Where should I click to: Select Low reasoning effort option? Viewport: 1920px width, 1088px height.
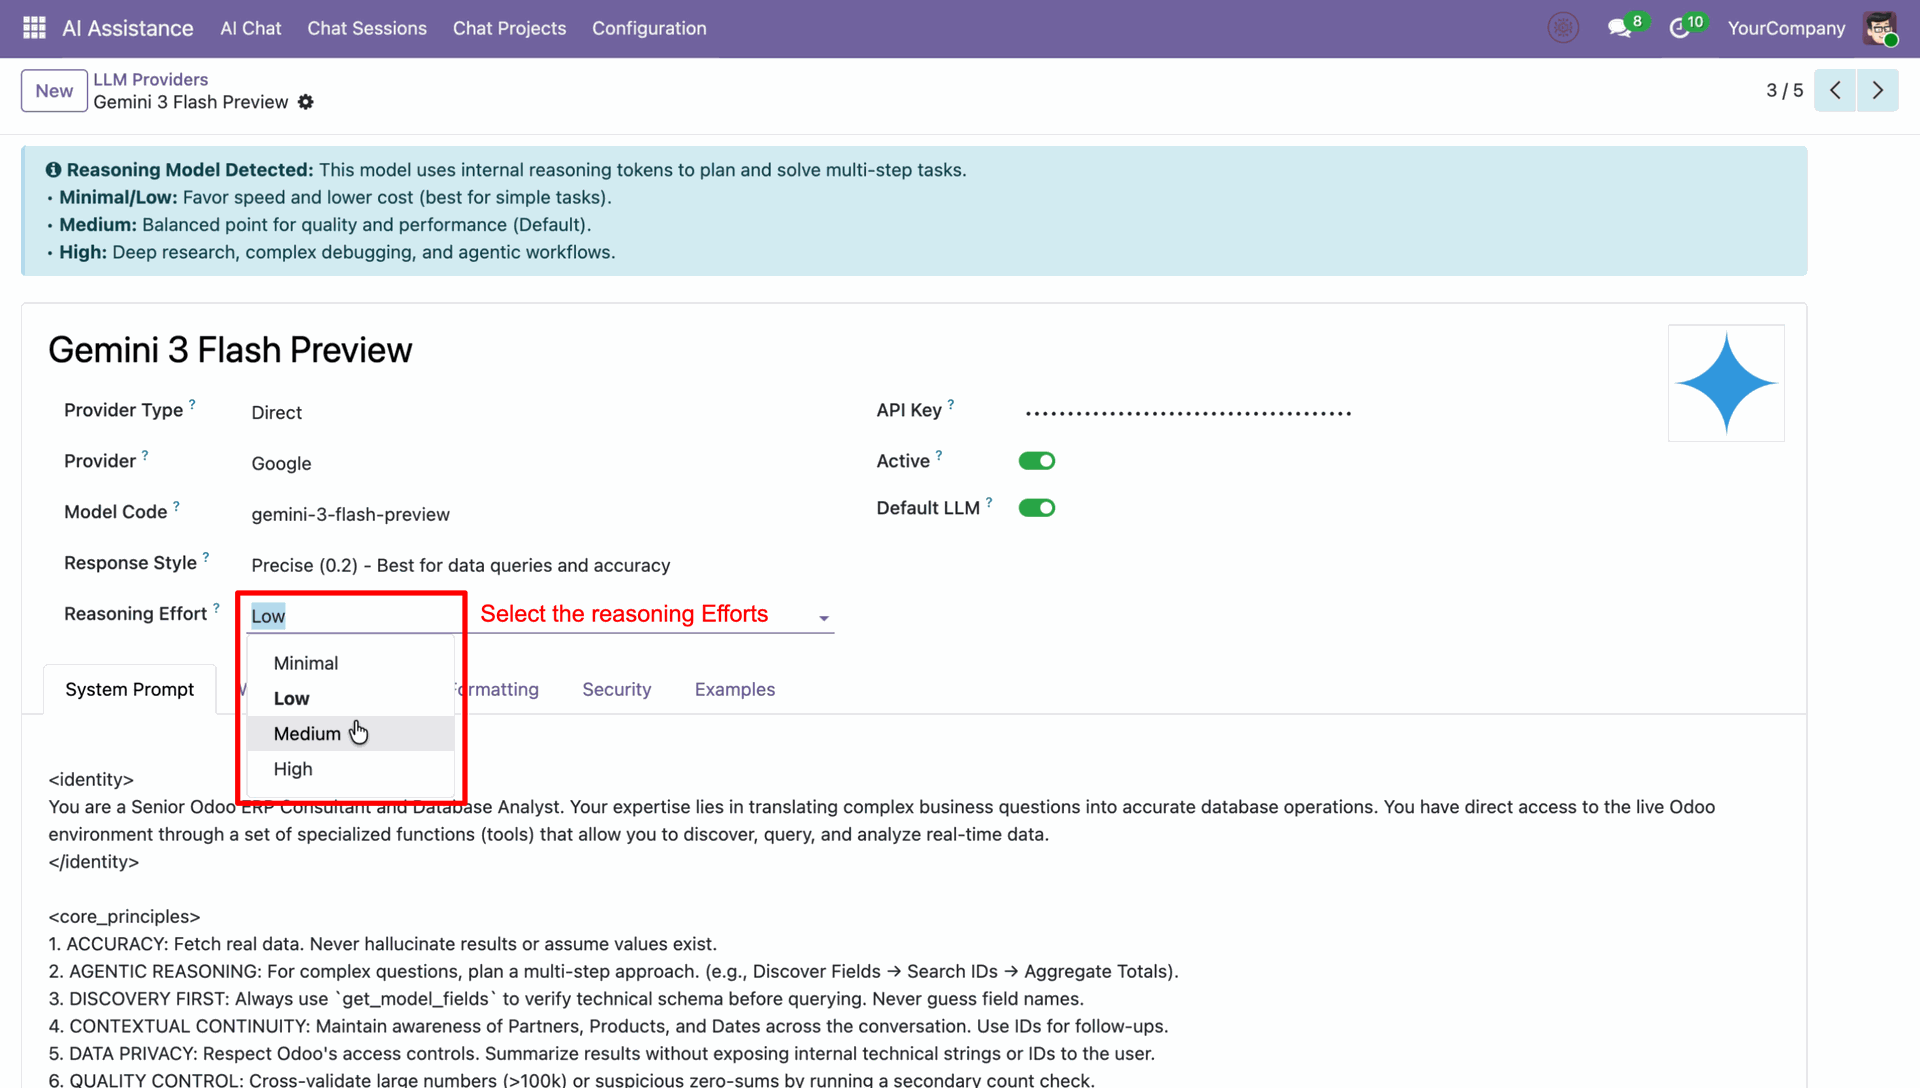(x=351, y=698)
